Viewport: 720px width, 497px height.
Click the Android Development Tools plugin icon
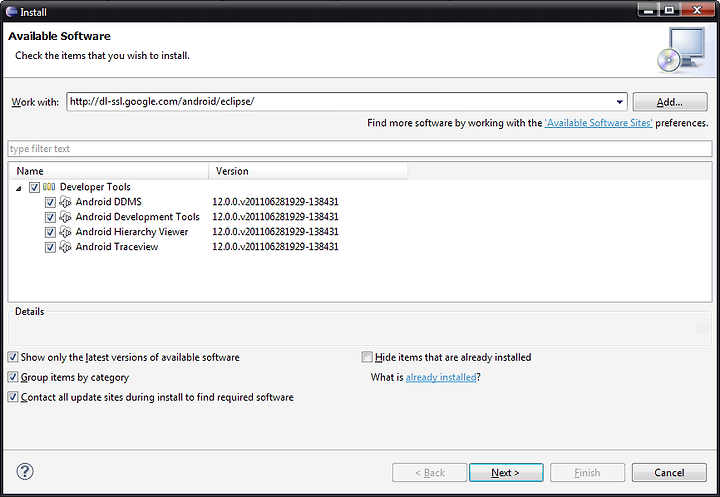(x=65, y=217)
